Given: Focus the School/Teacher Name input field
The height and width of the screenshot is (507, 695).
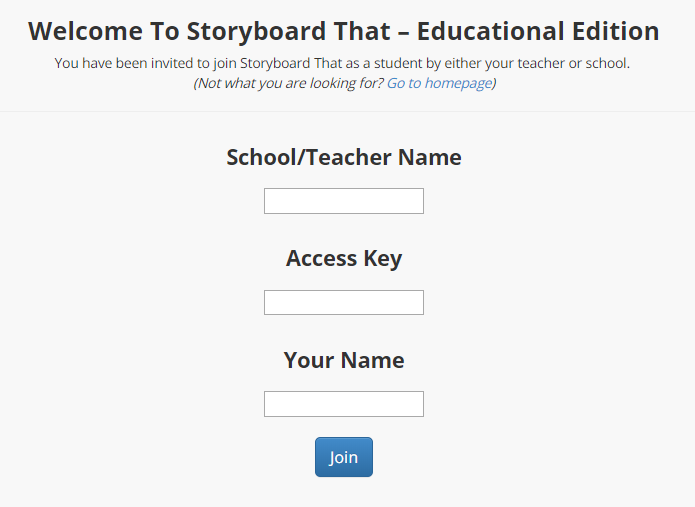Looking at the screenshot, I should click(344, 201).
